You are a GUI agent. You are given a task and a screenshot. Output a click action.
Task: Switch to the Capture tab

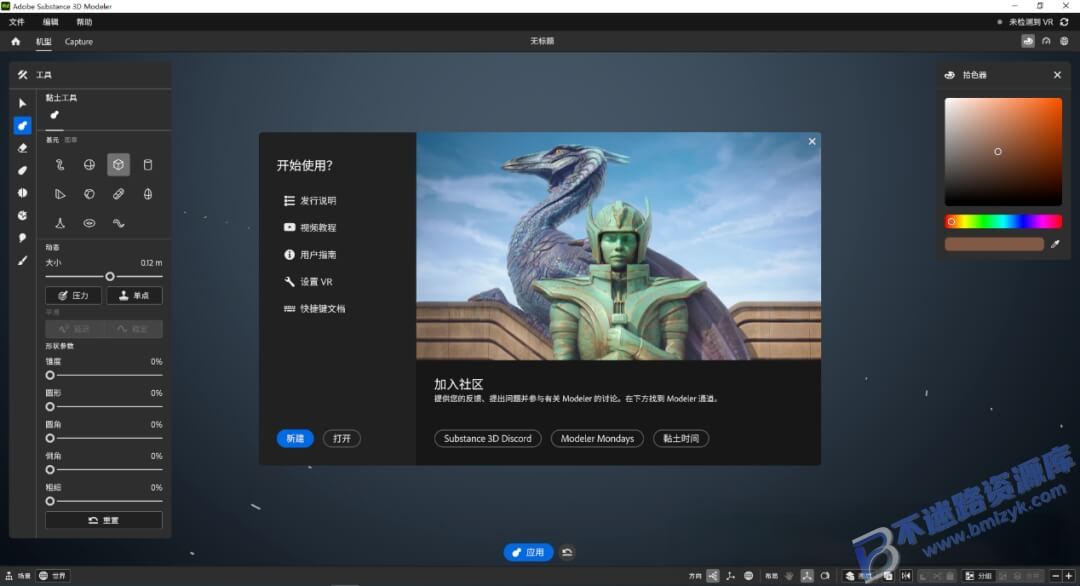[x=78, y=41]
